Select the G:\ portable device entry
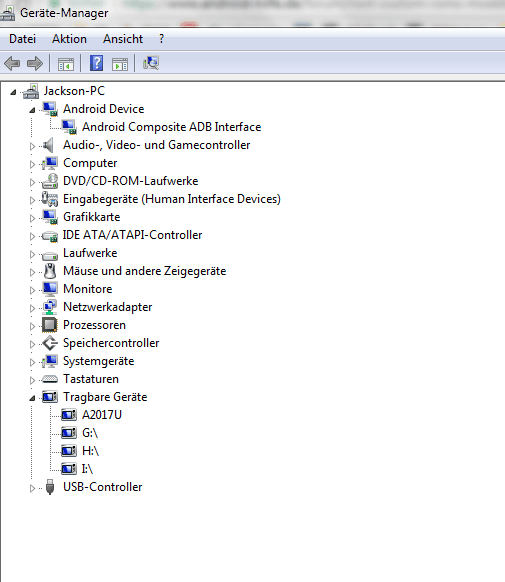Viewport: 505px width, 582px height. point(90,433)
